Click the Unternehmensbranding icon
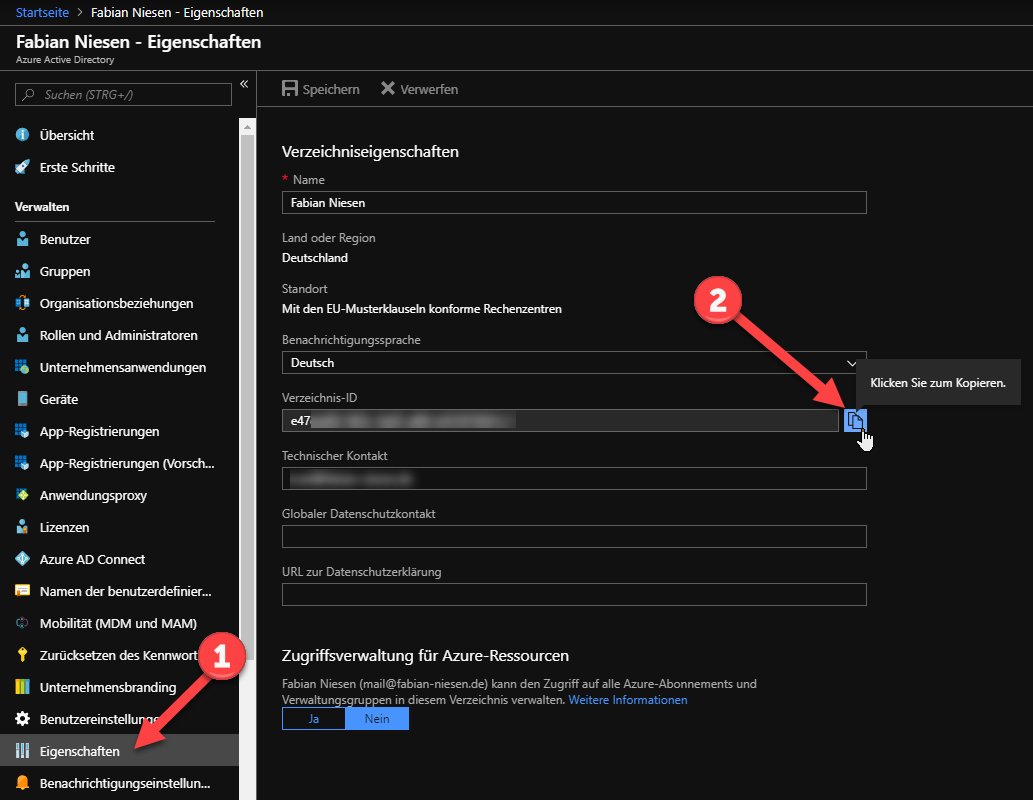 coord(22,687)
